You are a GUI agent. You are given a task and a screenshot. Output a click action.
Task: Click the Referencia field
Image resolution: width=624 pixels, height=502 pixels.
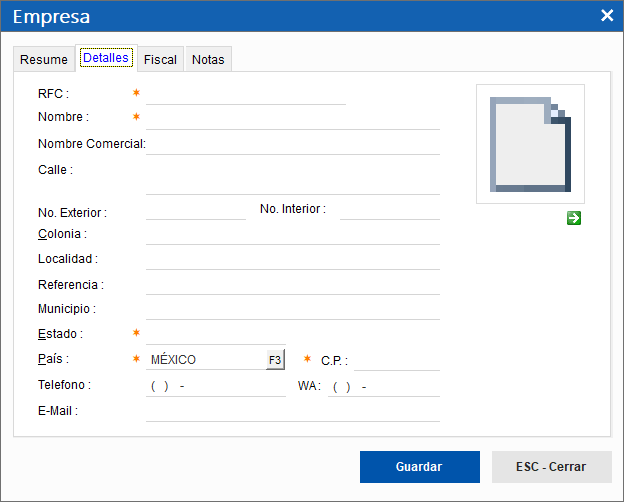(x=292, y=285)
